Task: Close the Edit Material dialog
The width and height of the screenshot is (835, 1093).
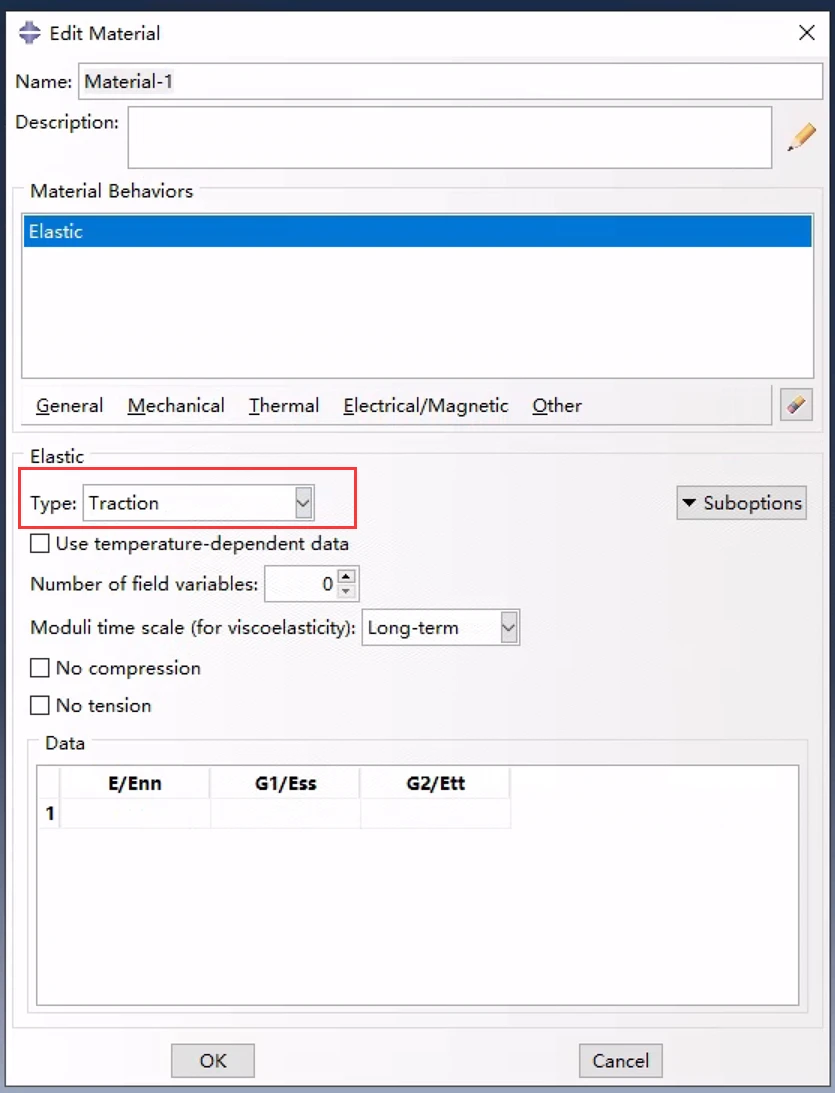Action: tap(806, 33)
